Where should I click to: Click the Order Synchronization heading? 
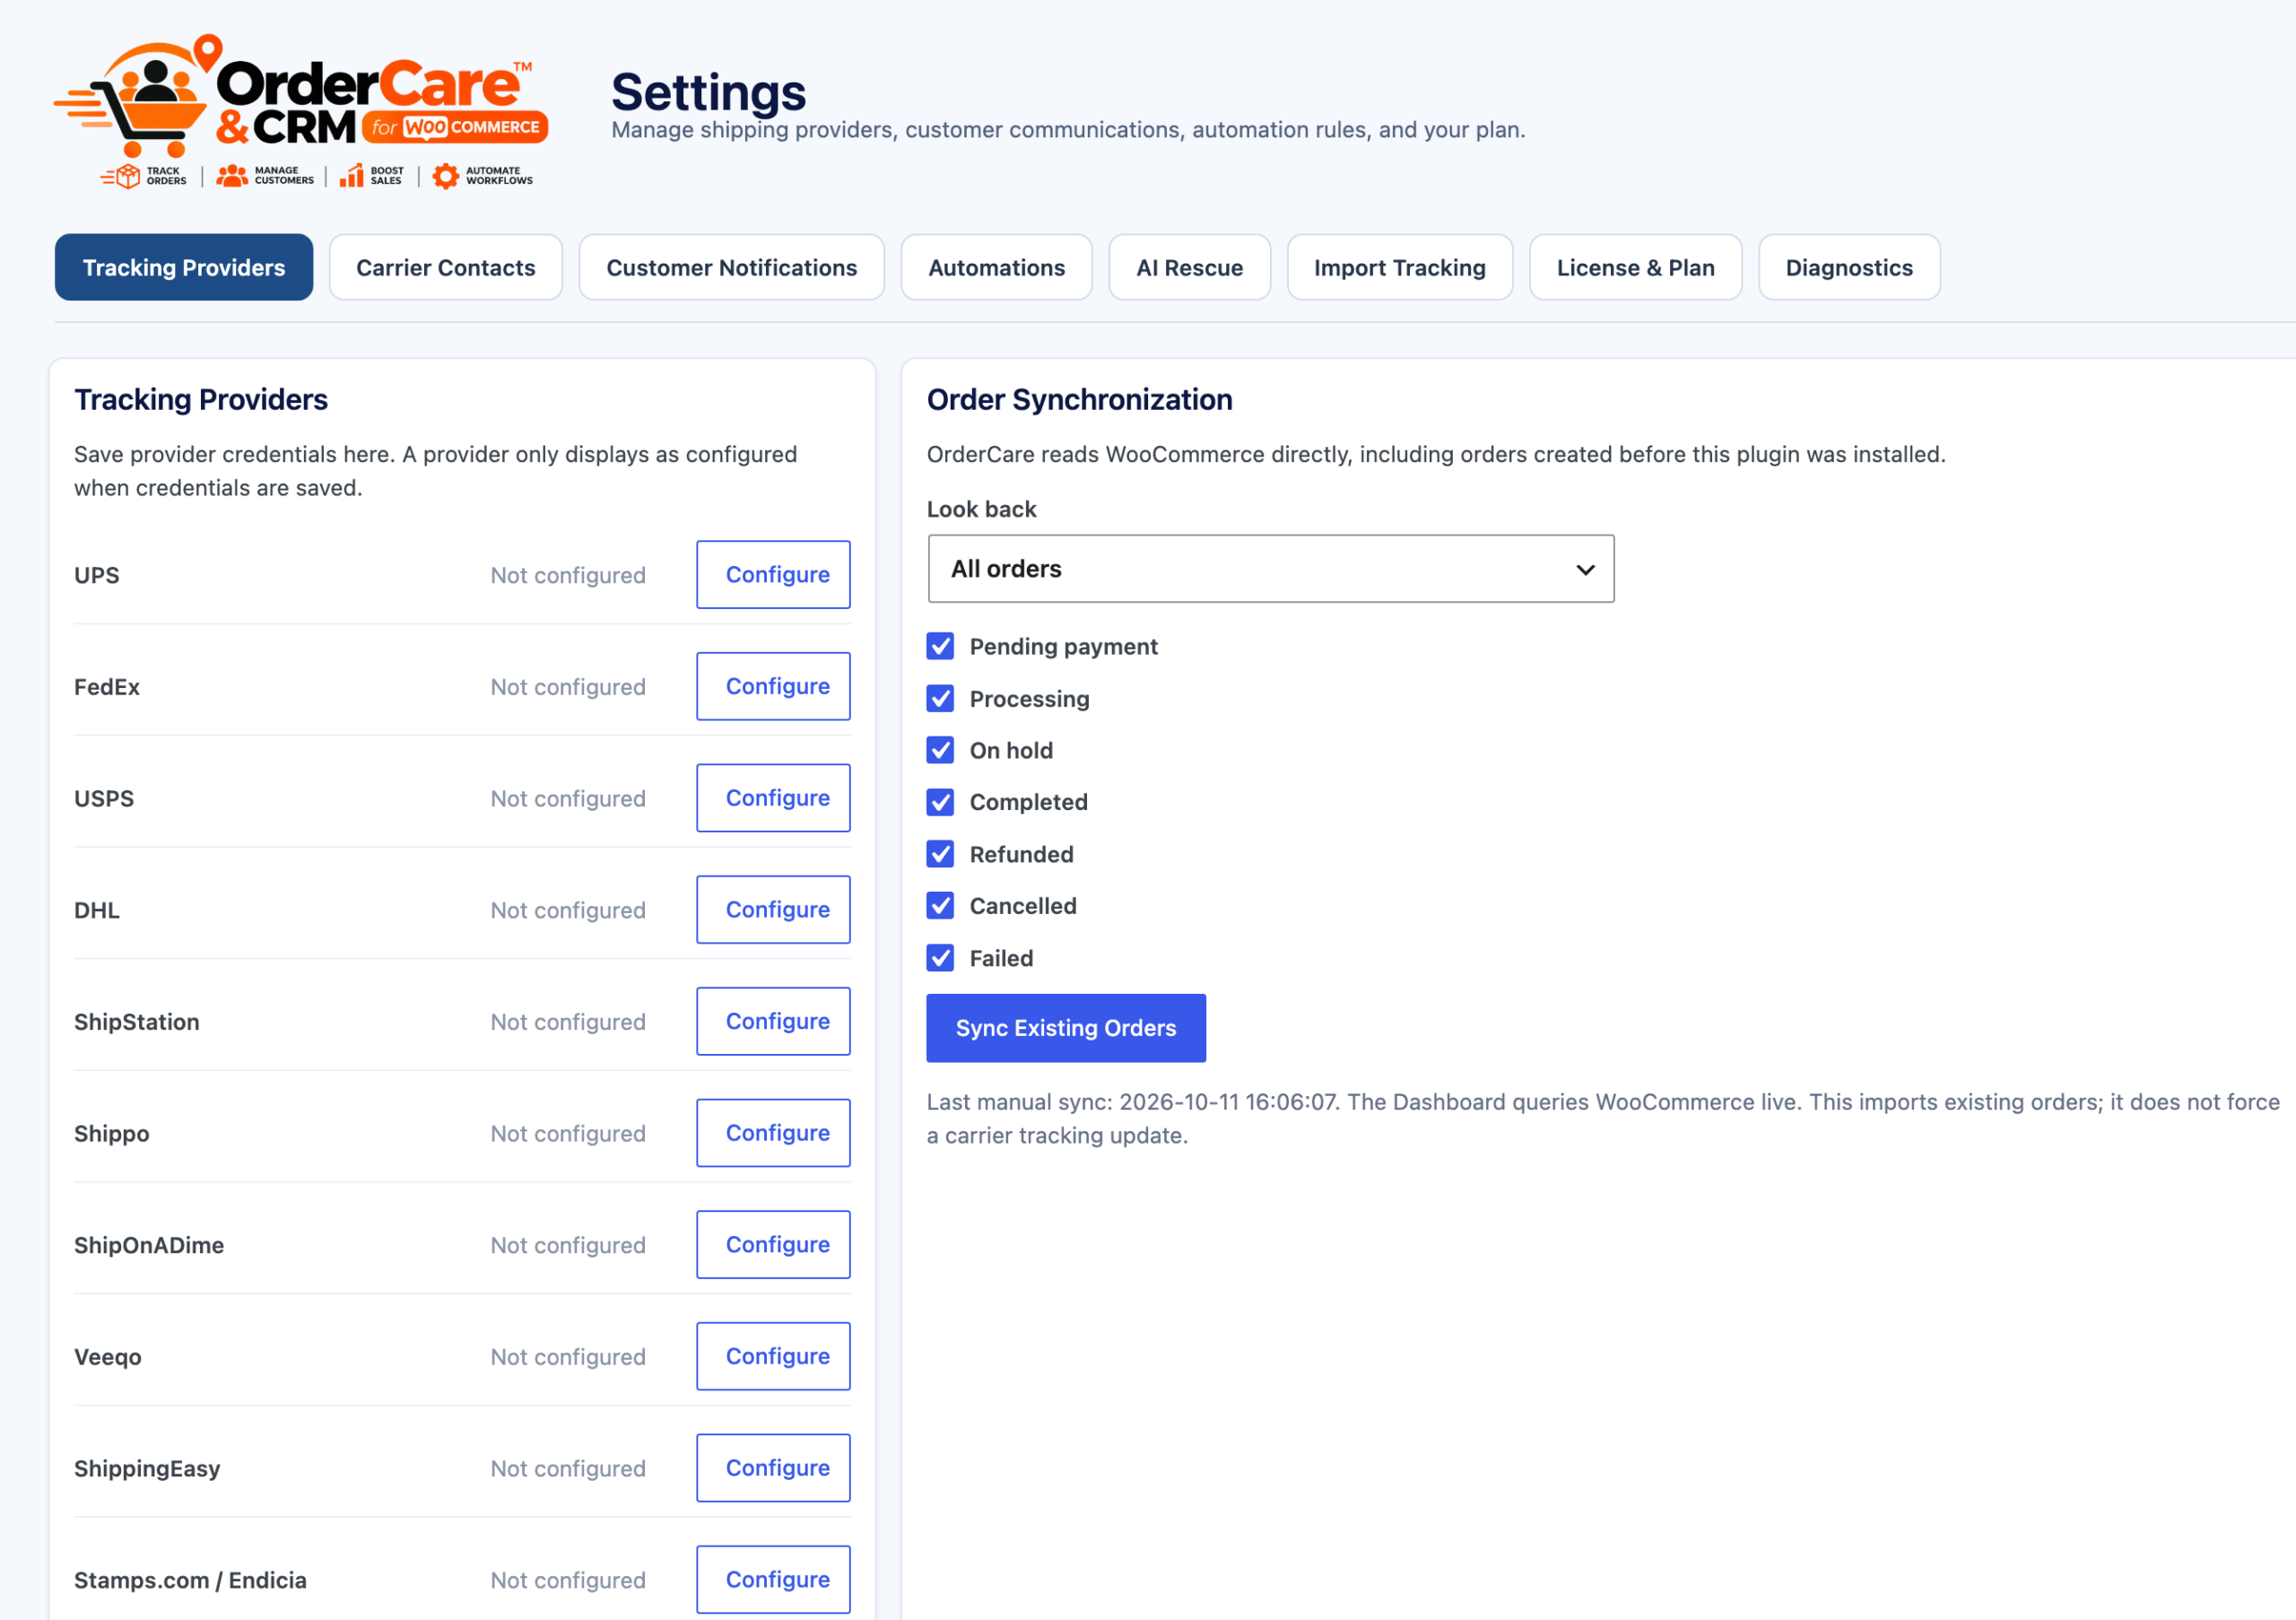click(1080, 400)
